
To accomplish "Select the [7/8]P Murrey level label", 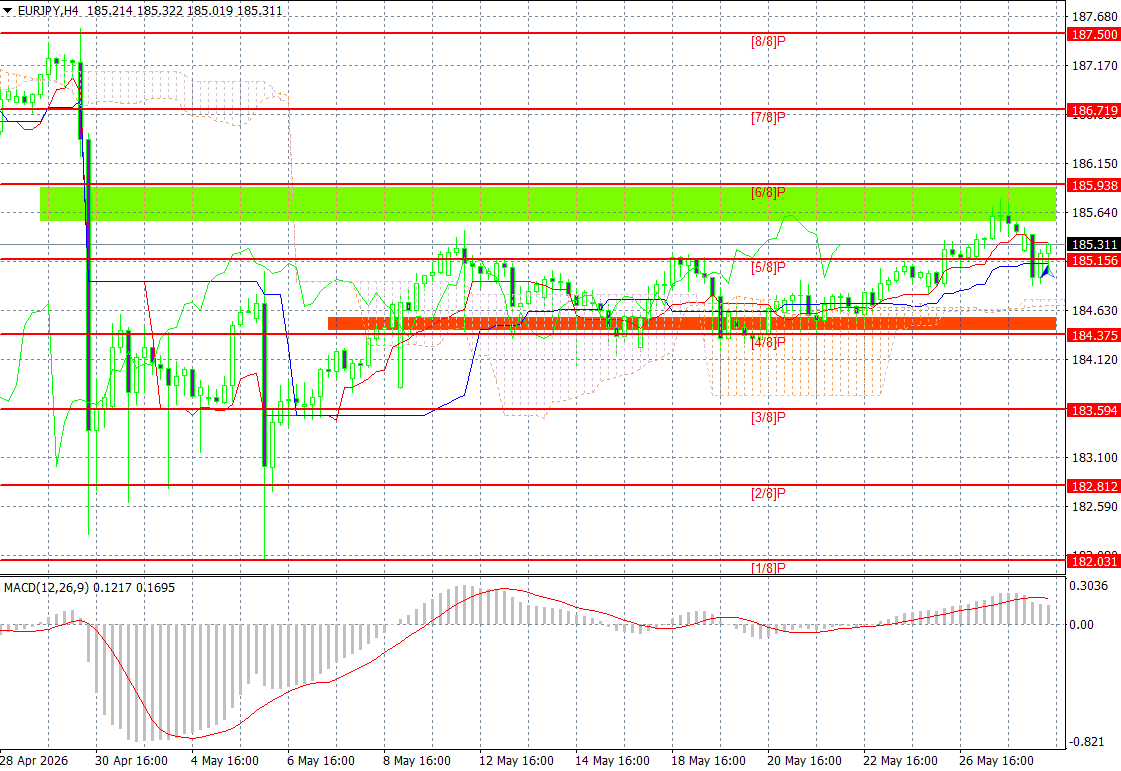I will [x=768, y=117].
